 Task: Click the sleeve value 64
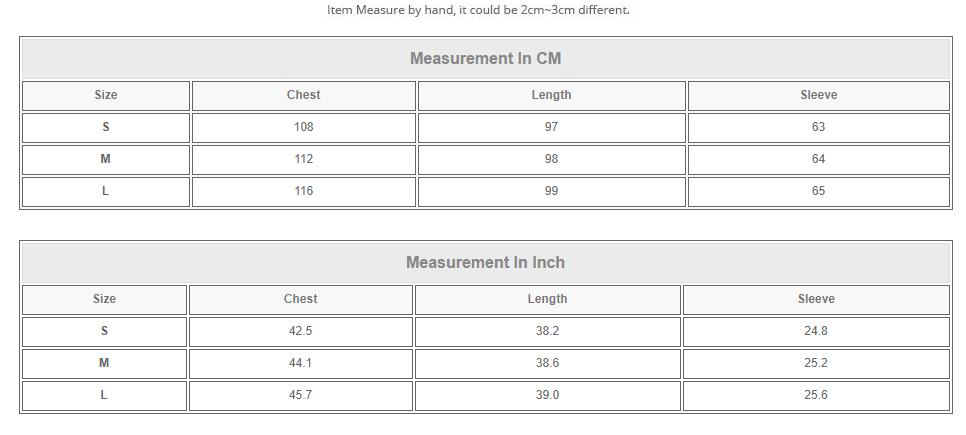tap(818, 159)
